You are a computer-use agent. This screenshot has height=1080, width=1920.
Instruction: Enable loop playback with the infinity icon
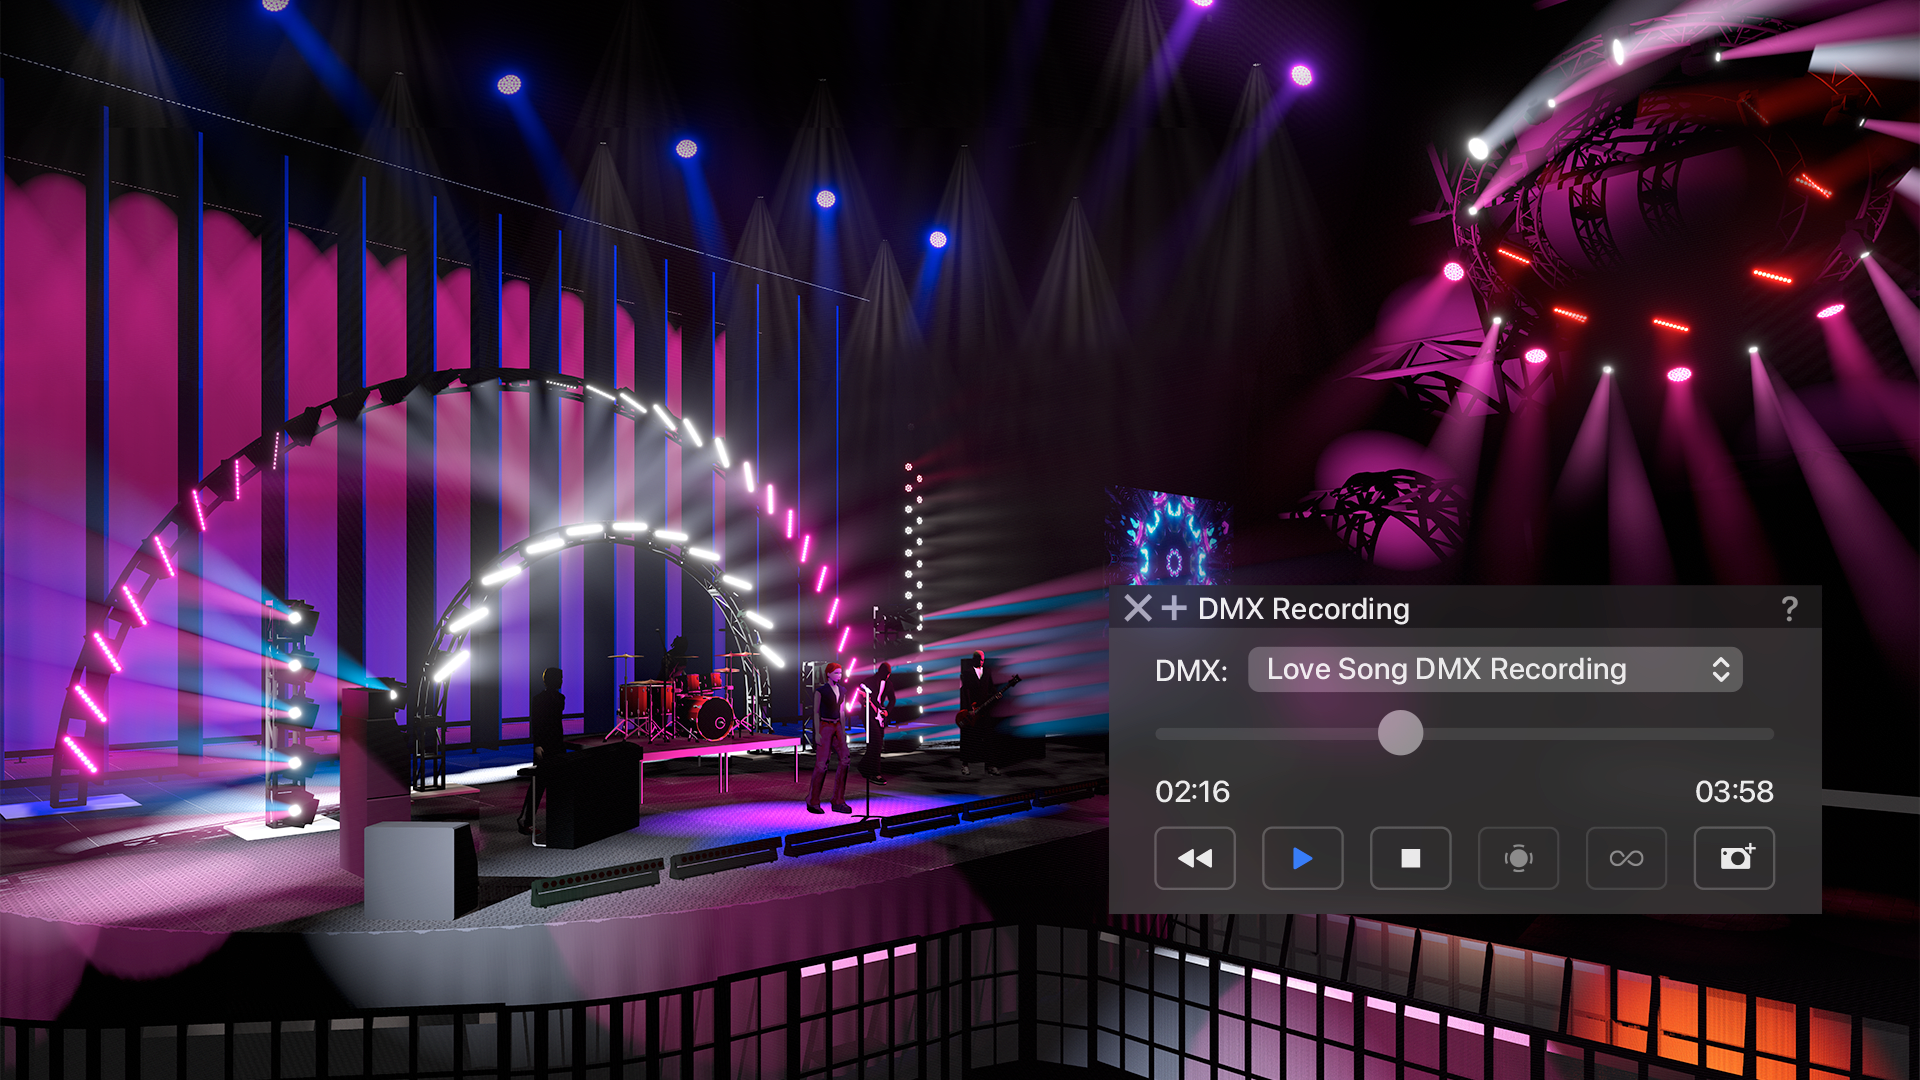pos(1626,859)
